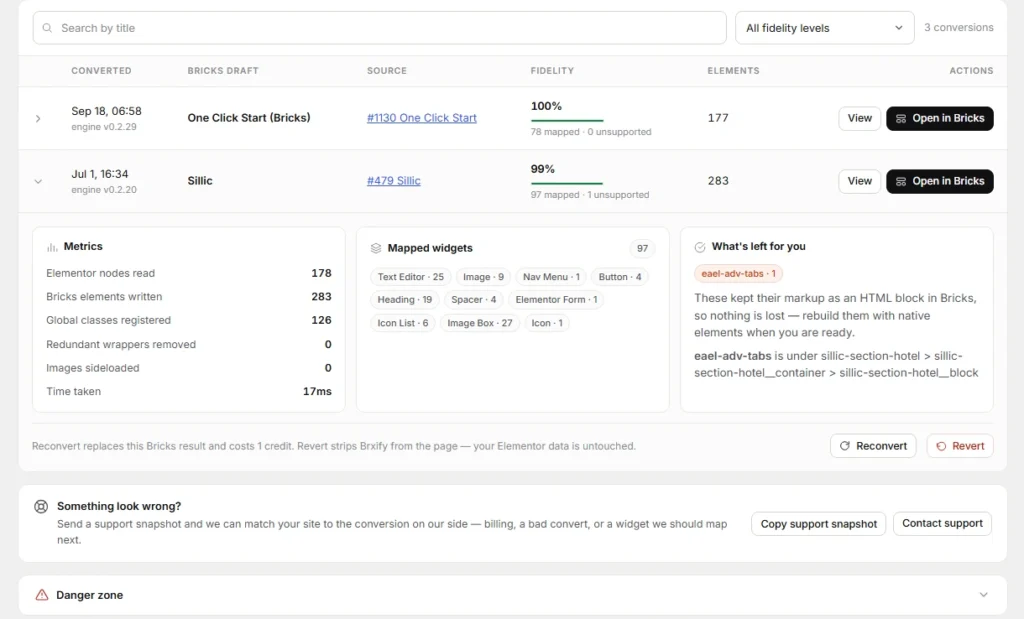Click the Icon List · 6 widget chip
Screen dimensions: 1024x619
402,323
